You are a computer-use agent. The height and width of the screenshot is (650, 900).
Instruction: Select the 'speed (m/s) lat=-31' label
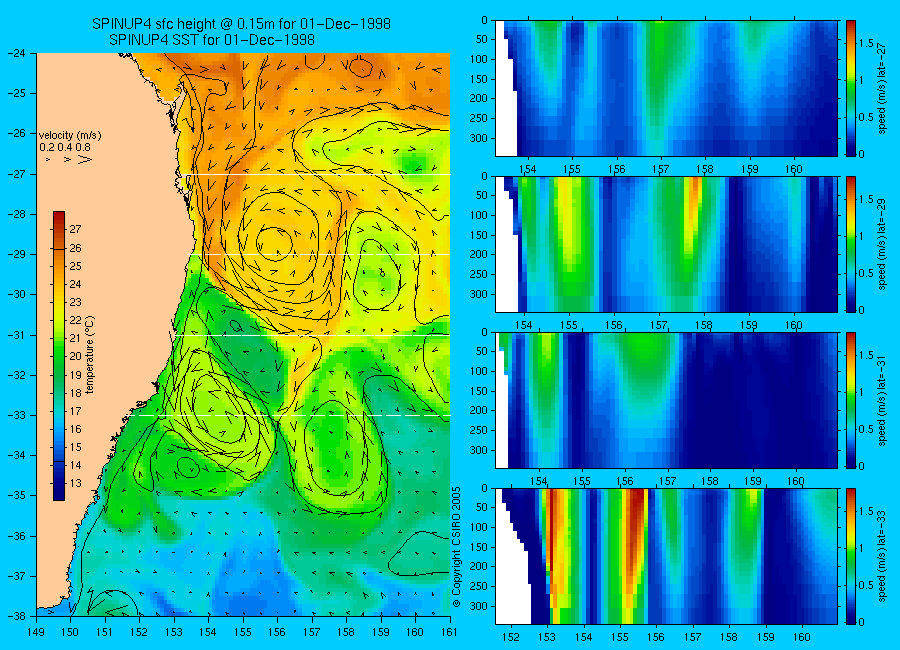click(x=882, y=400)
